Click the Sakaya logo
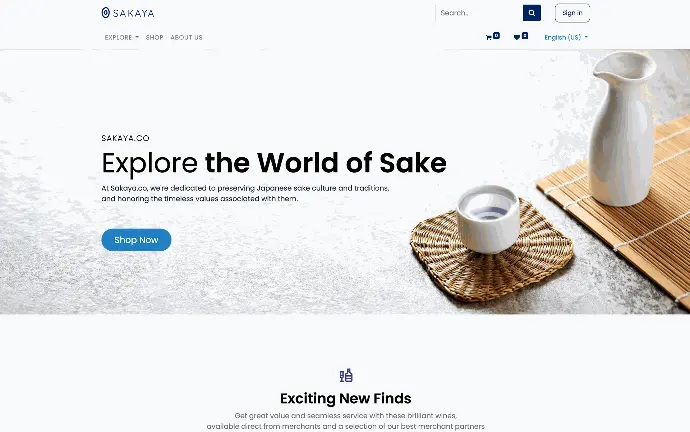Image resolution: width=690 pixels, height=432 pixels. coord(128,13)
